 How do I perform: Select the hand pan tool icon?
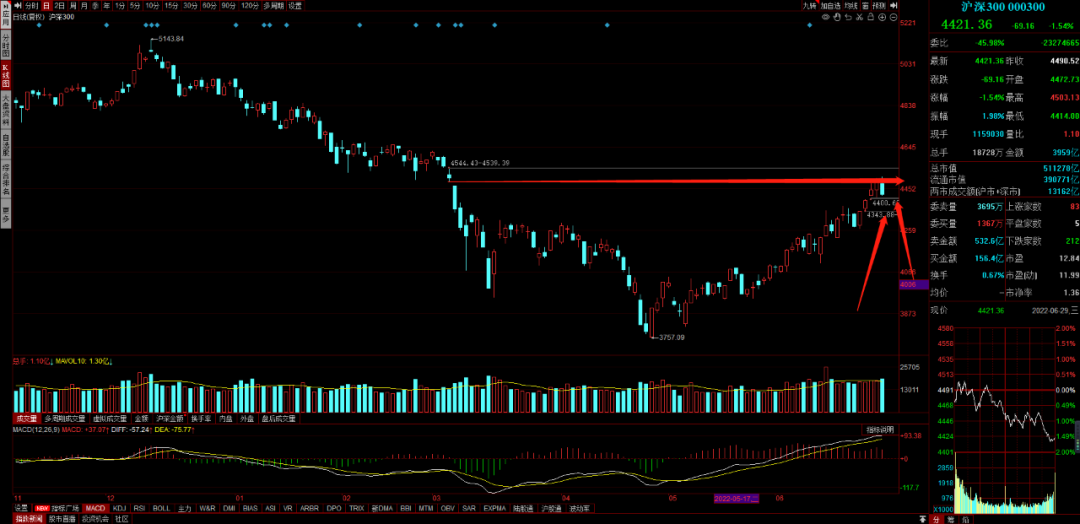(x=837, y=17)
